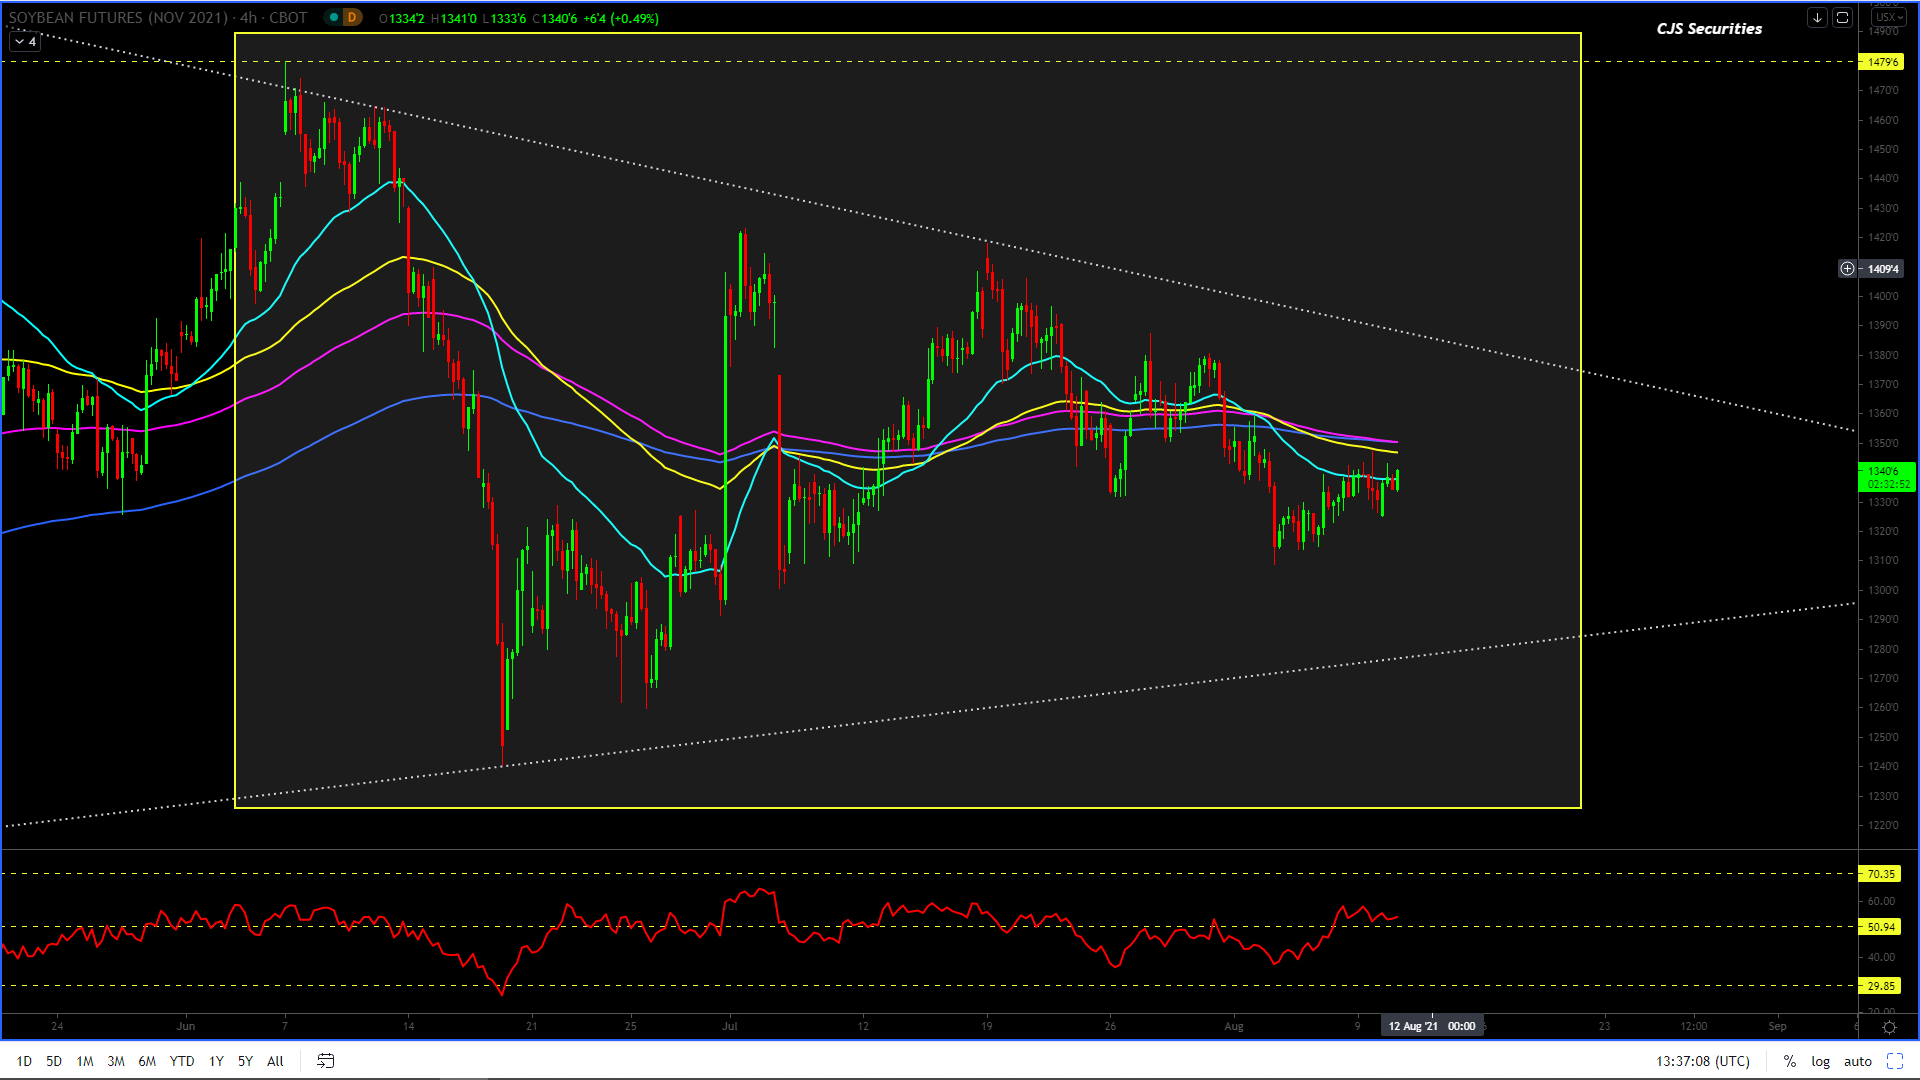Image resolution: width=1920 pixels, height=1080 pixels.
Task: Click the chart settings gear icon
Action: [1889, 1027]
